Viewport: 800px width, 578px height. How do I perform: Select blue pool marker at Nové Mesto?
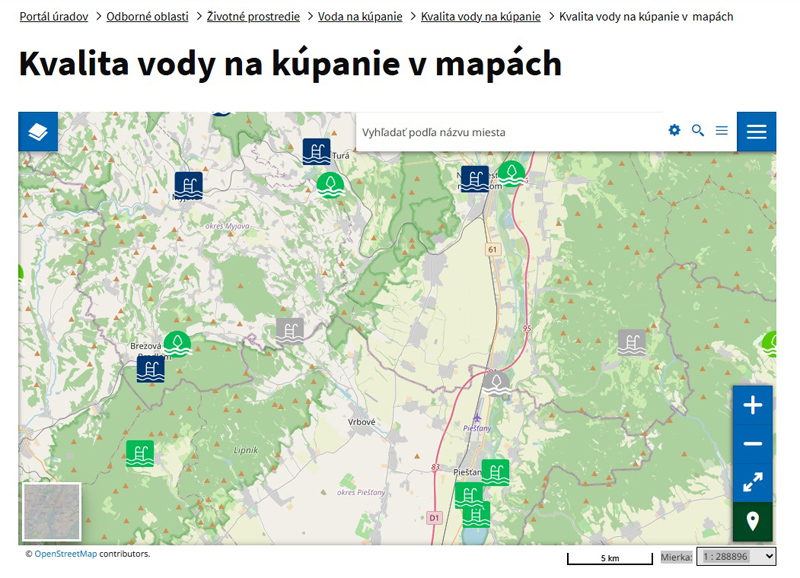click(474, 179)
